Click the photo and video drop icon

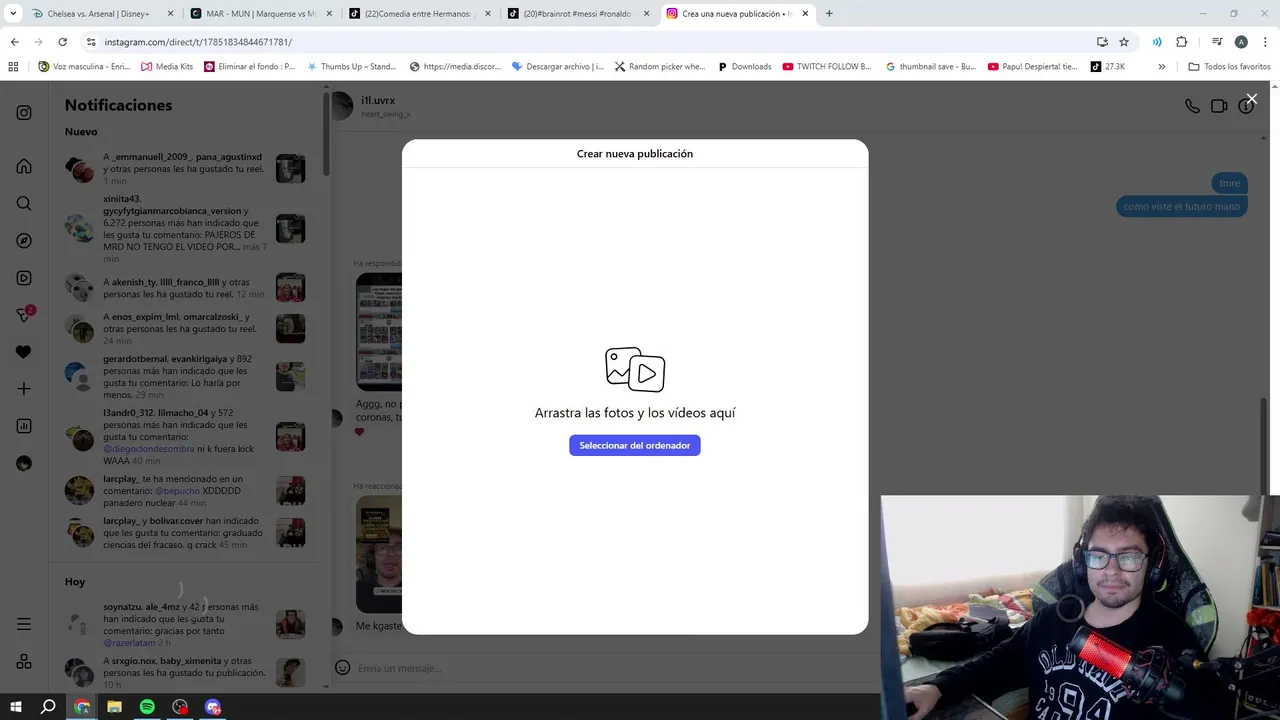pos(635,370)
